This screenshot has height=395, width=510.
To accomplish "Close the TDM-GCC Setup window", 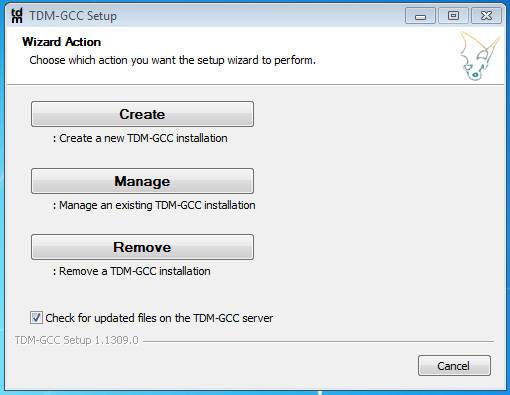I will 486,16.
